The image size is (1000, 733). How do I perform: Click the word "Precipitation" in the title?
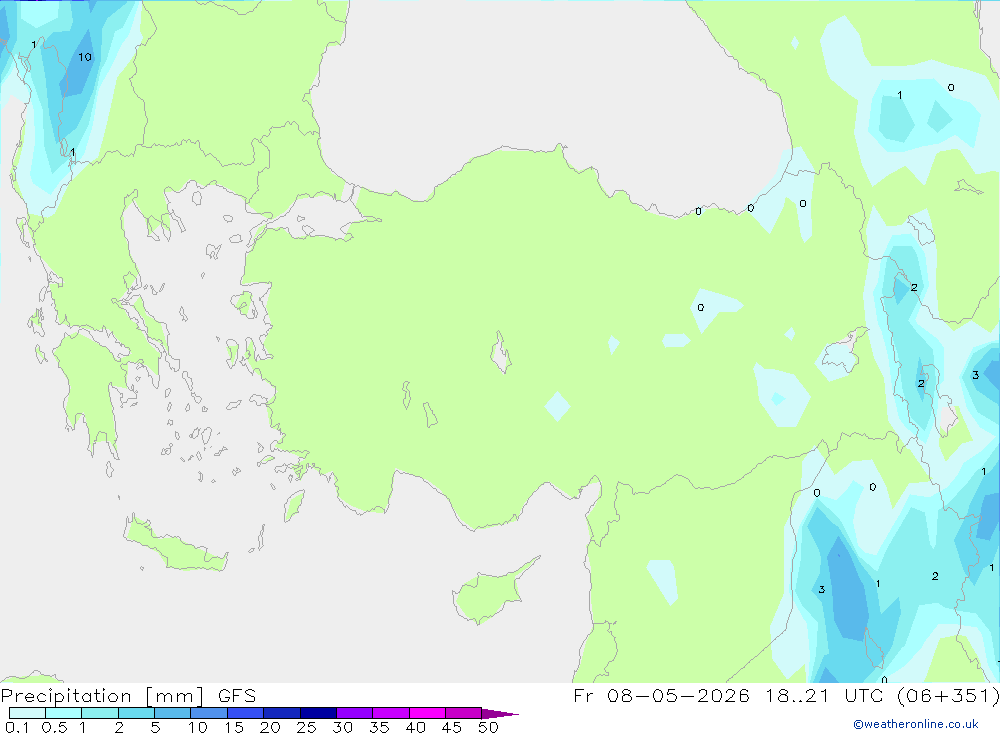click(x=66, y=696)
